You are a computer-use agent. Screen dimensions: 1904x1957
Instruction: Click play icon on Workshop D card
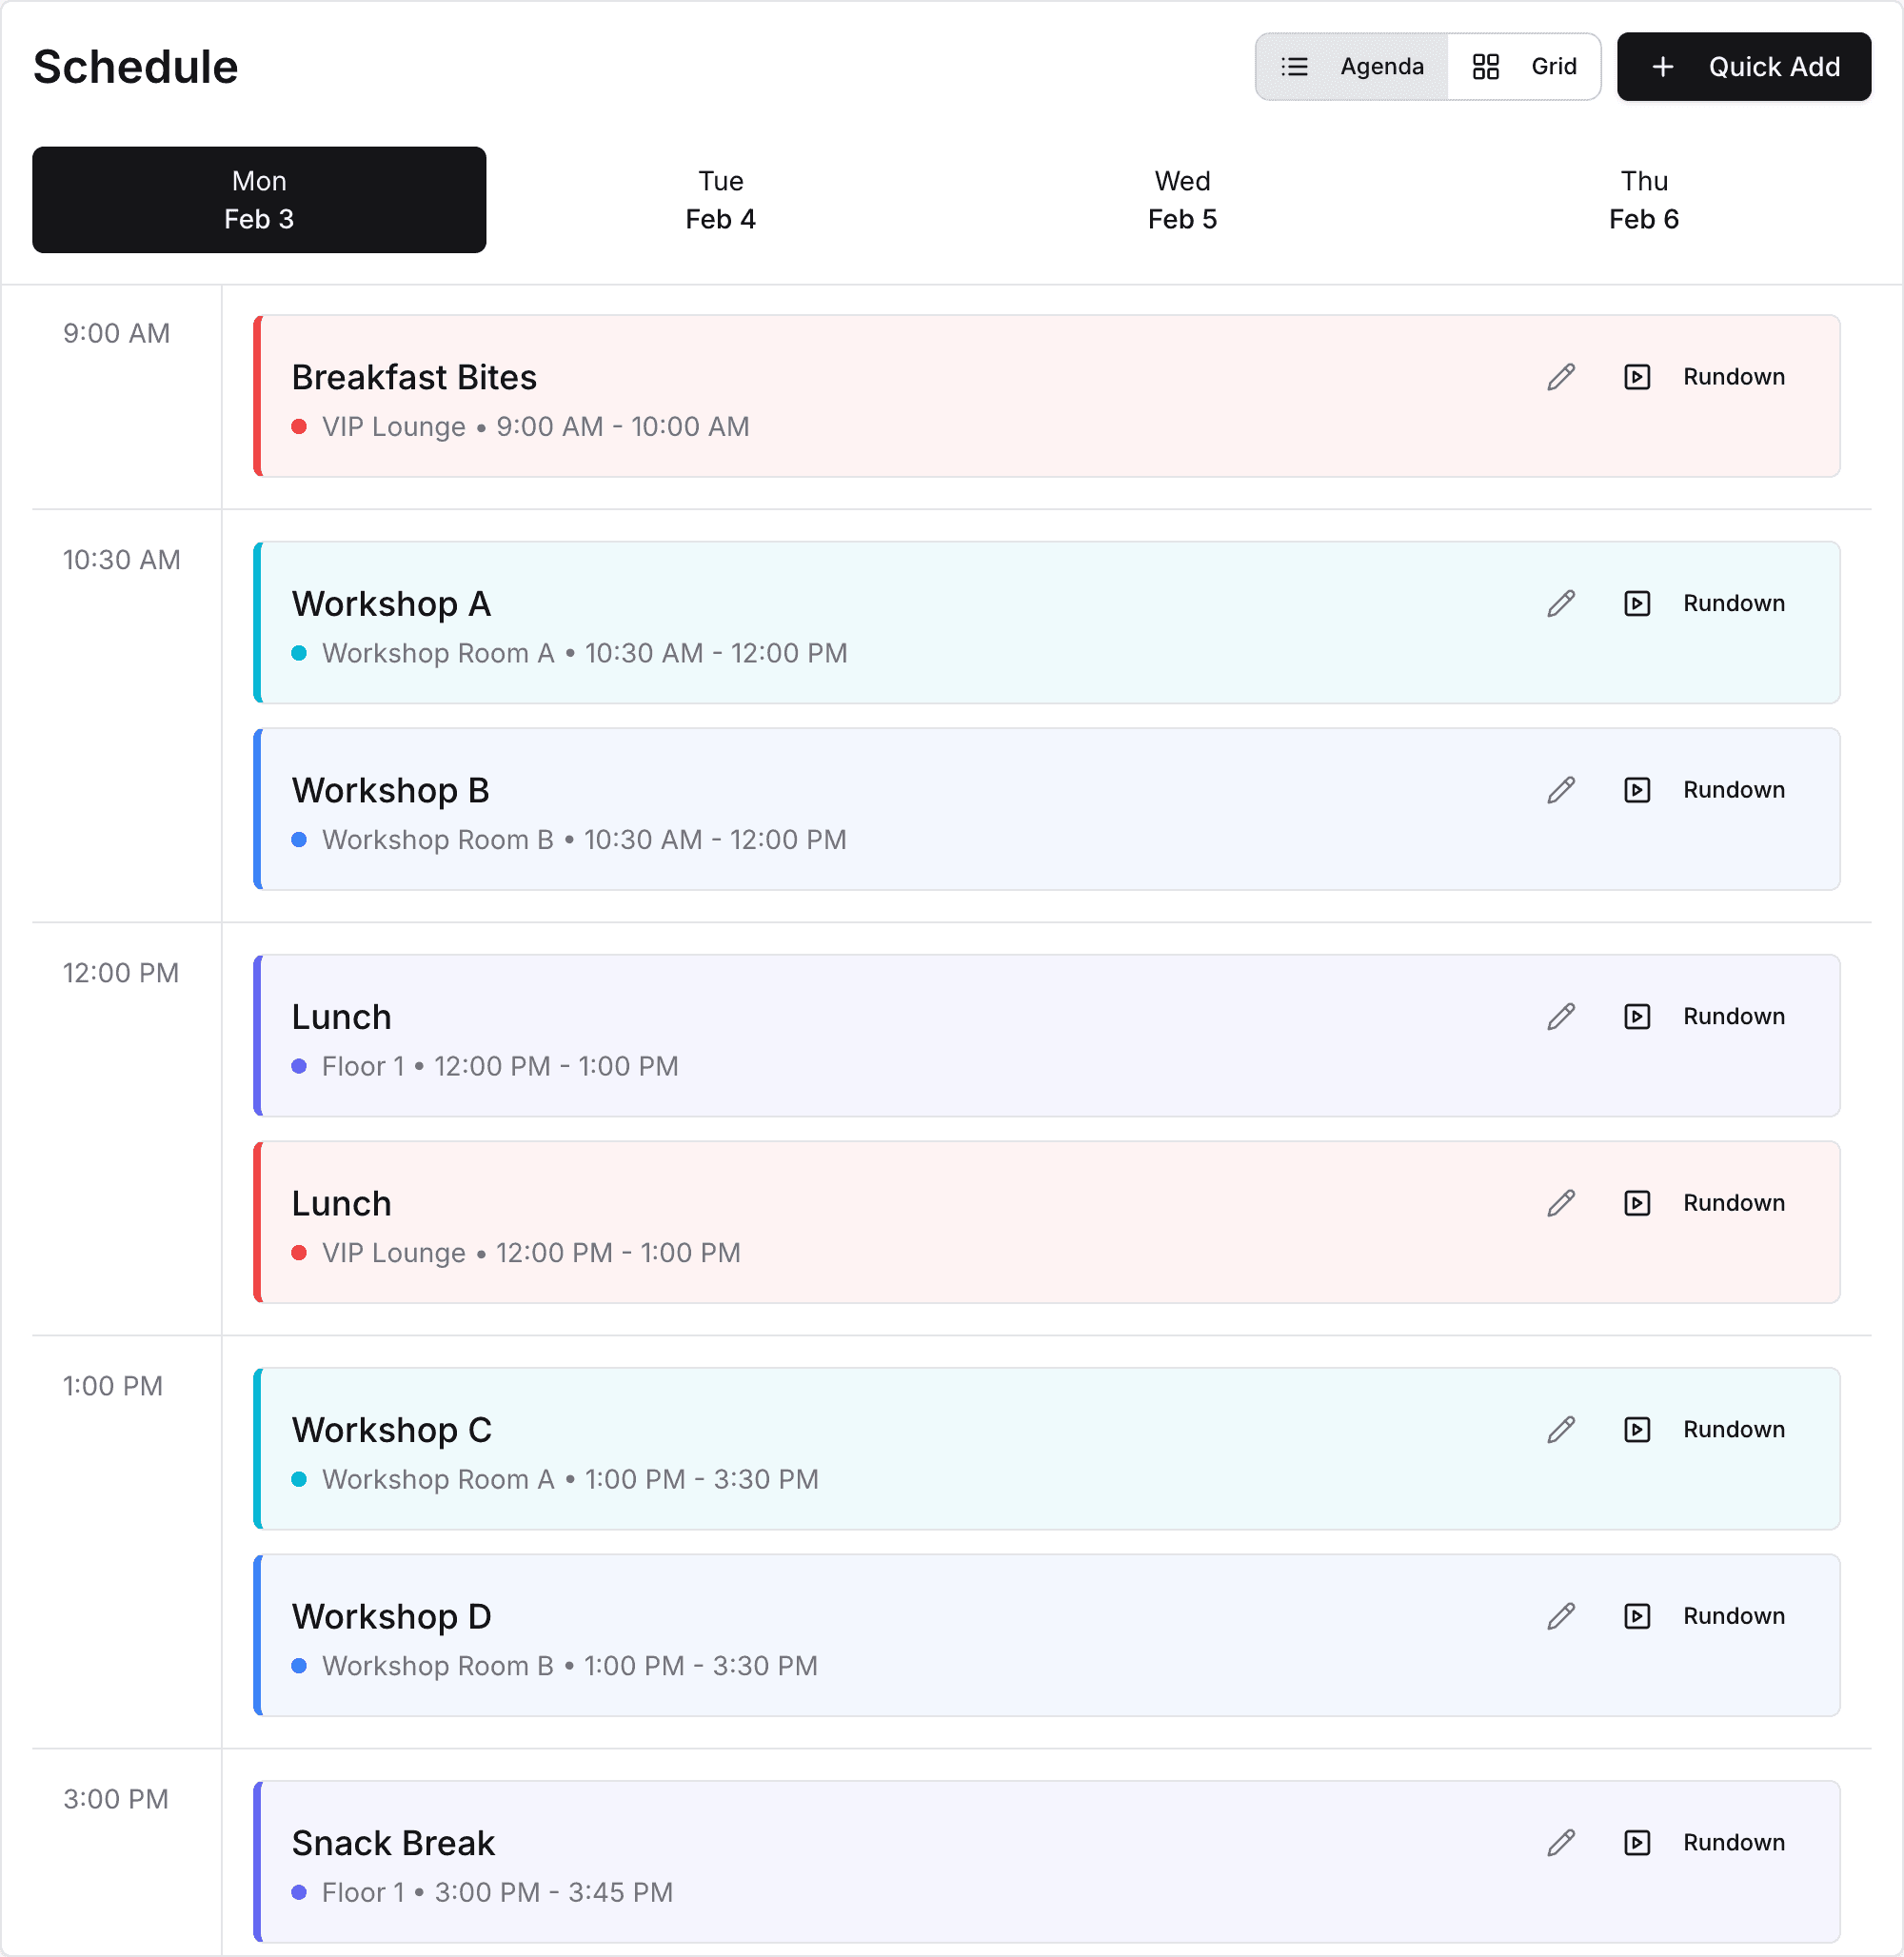(1637, 1616)
